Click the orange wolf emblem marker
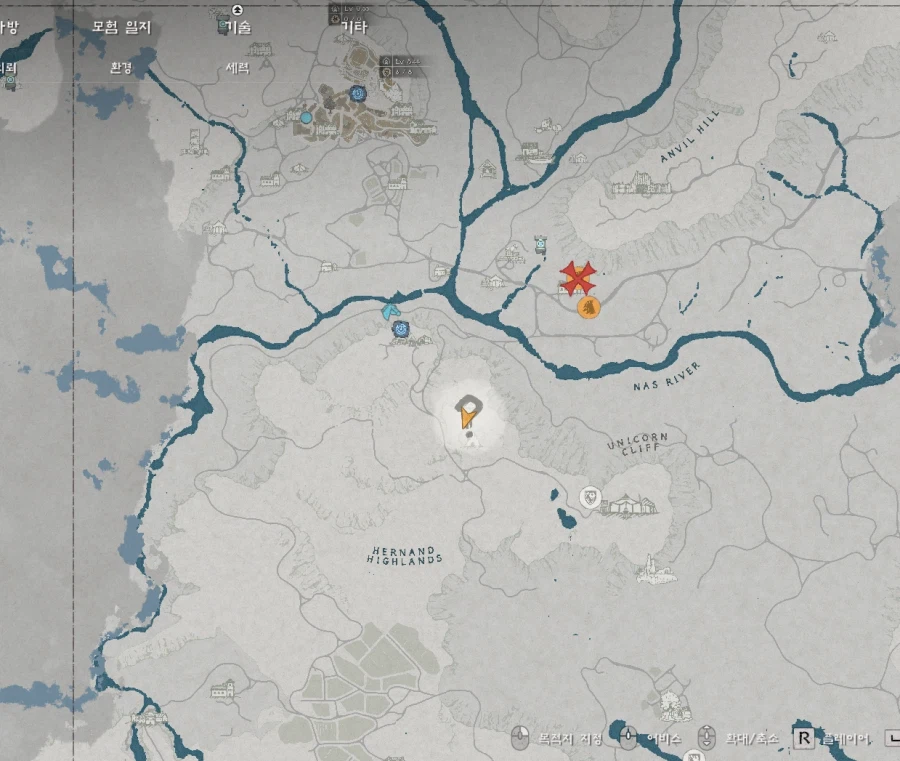Screen dimensions: 900x761 [x=589, y=308]
